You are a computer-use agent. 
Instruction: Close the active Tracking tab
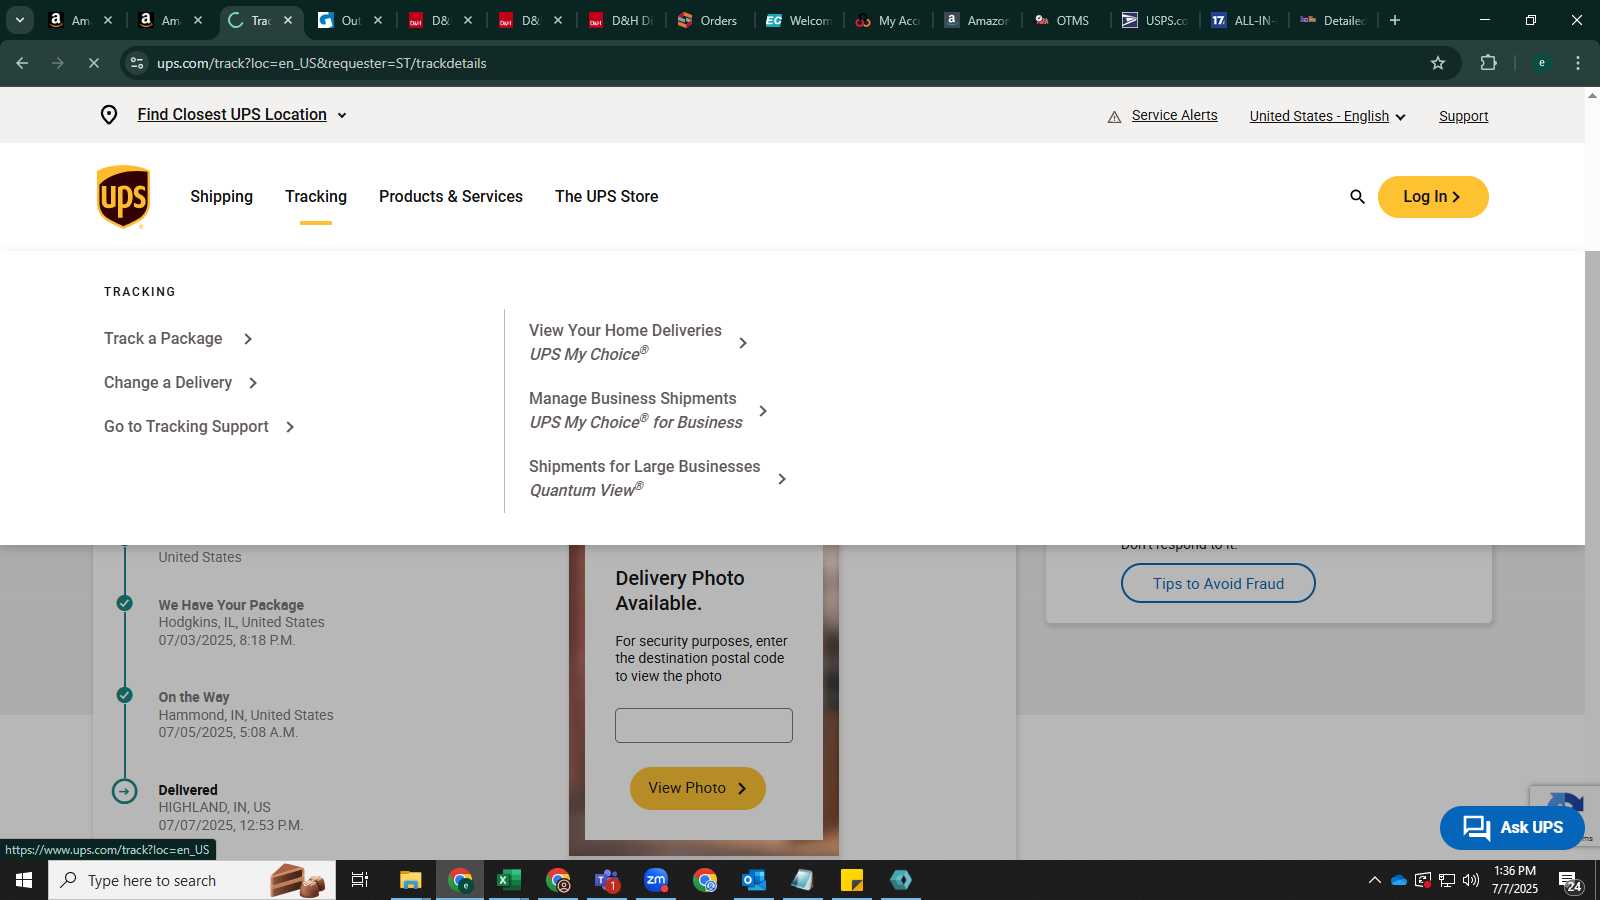288,20
